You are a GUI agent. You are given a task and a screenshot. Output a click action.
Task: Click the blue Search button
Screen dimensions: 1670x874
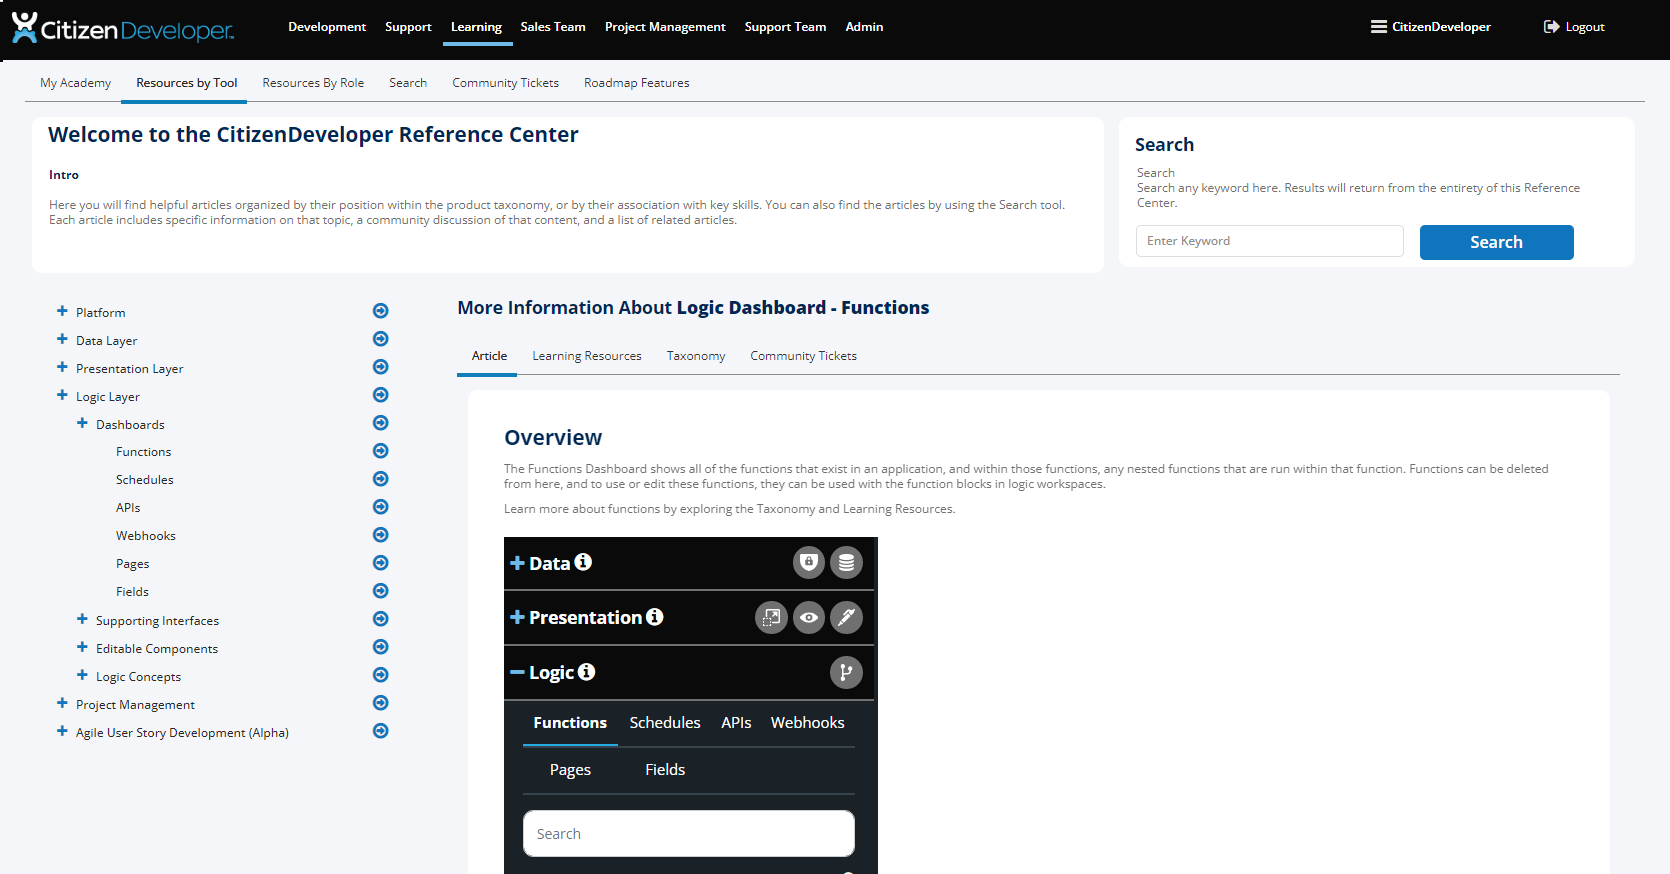[x=1496, y=242]
